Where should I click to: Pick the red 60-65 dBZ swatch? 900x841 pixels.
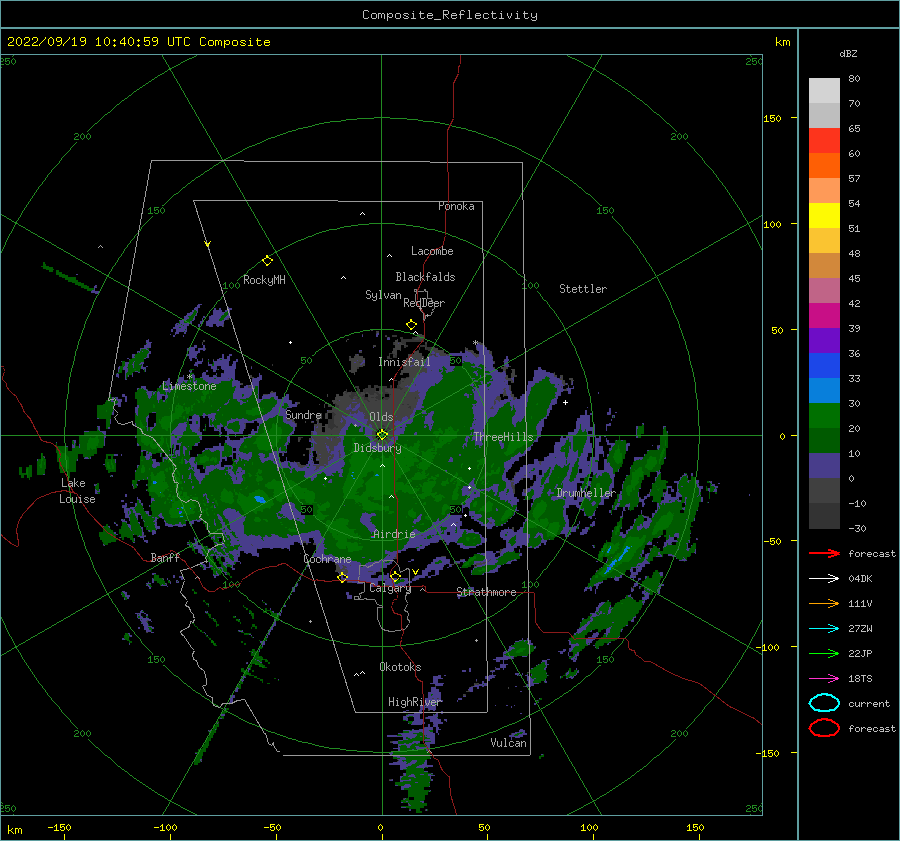click(824, 141)
